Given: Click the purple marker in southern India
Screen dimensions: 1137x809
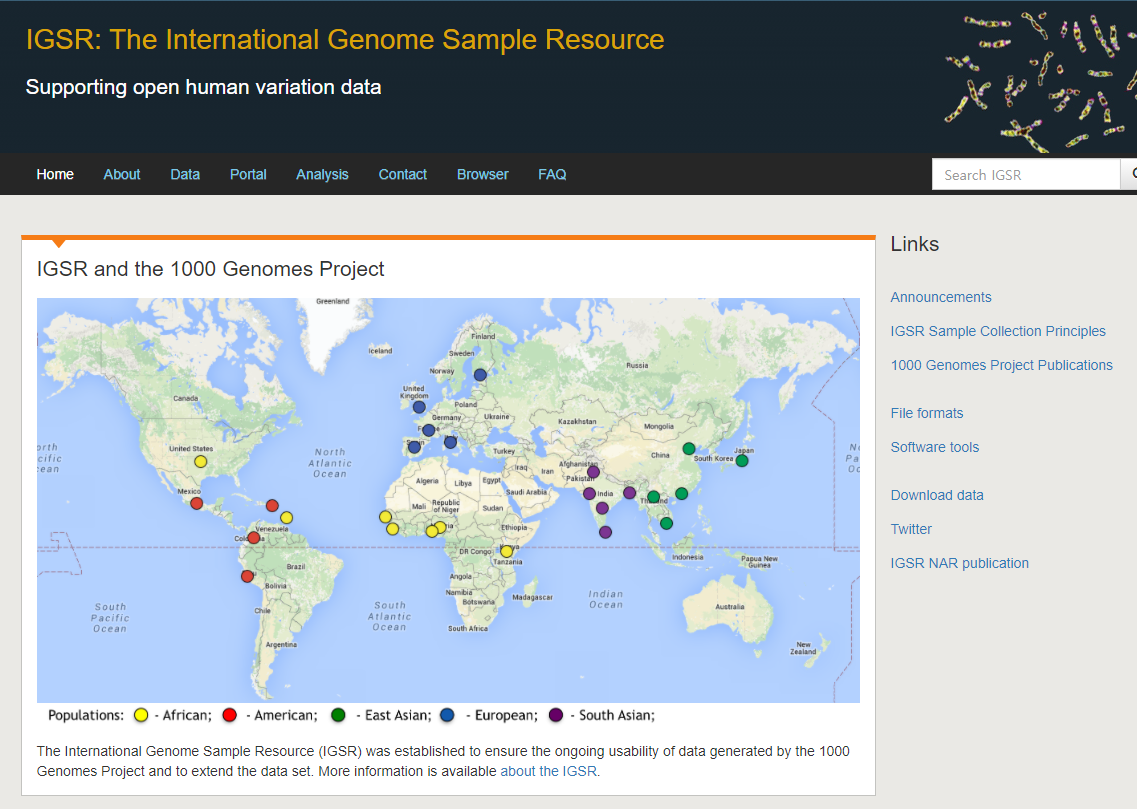Looking at the screenshot, I should click(602, 508).
